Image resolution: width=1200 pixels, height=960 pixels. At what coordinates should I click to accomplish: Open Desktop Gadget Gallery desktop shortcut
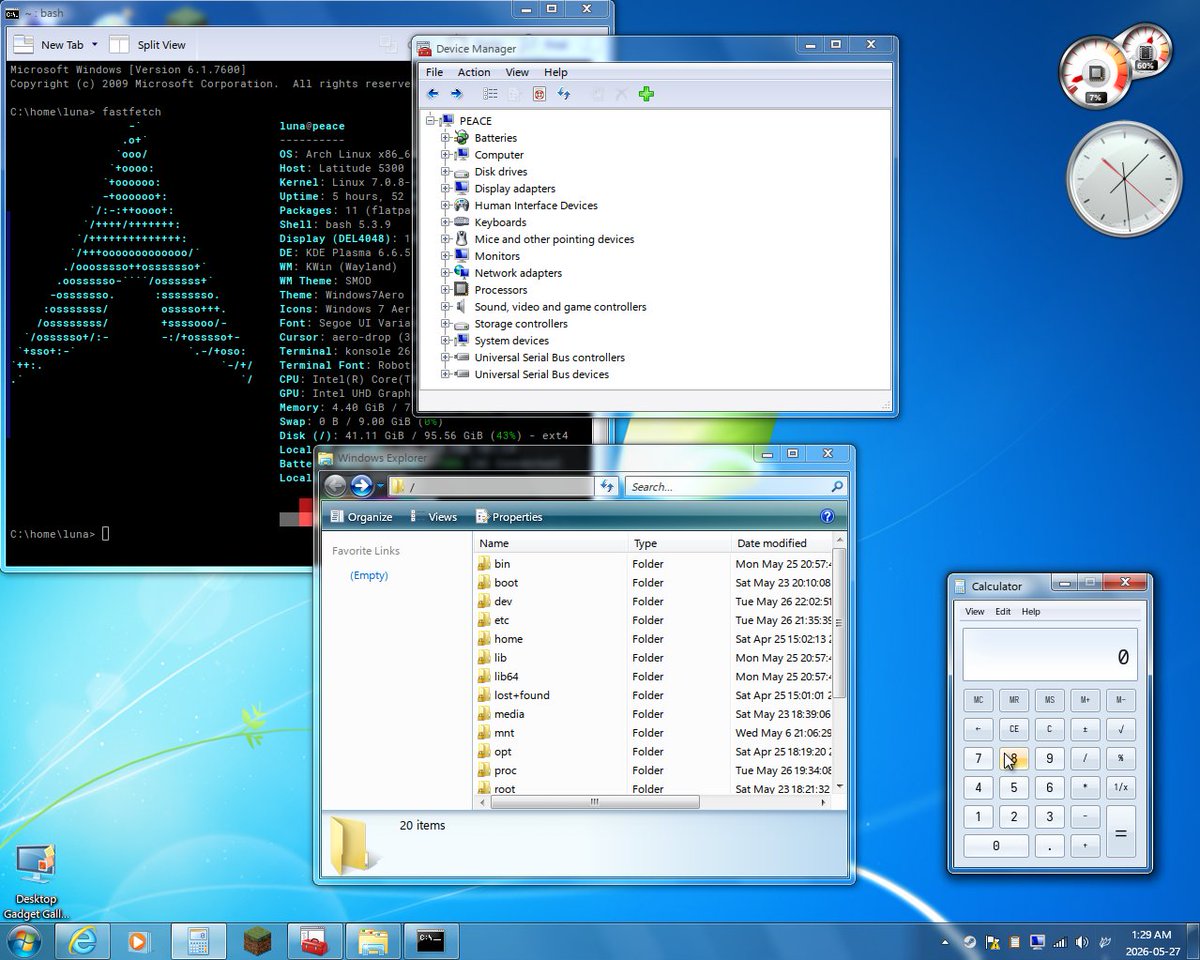[x=36, y=881]
